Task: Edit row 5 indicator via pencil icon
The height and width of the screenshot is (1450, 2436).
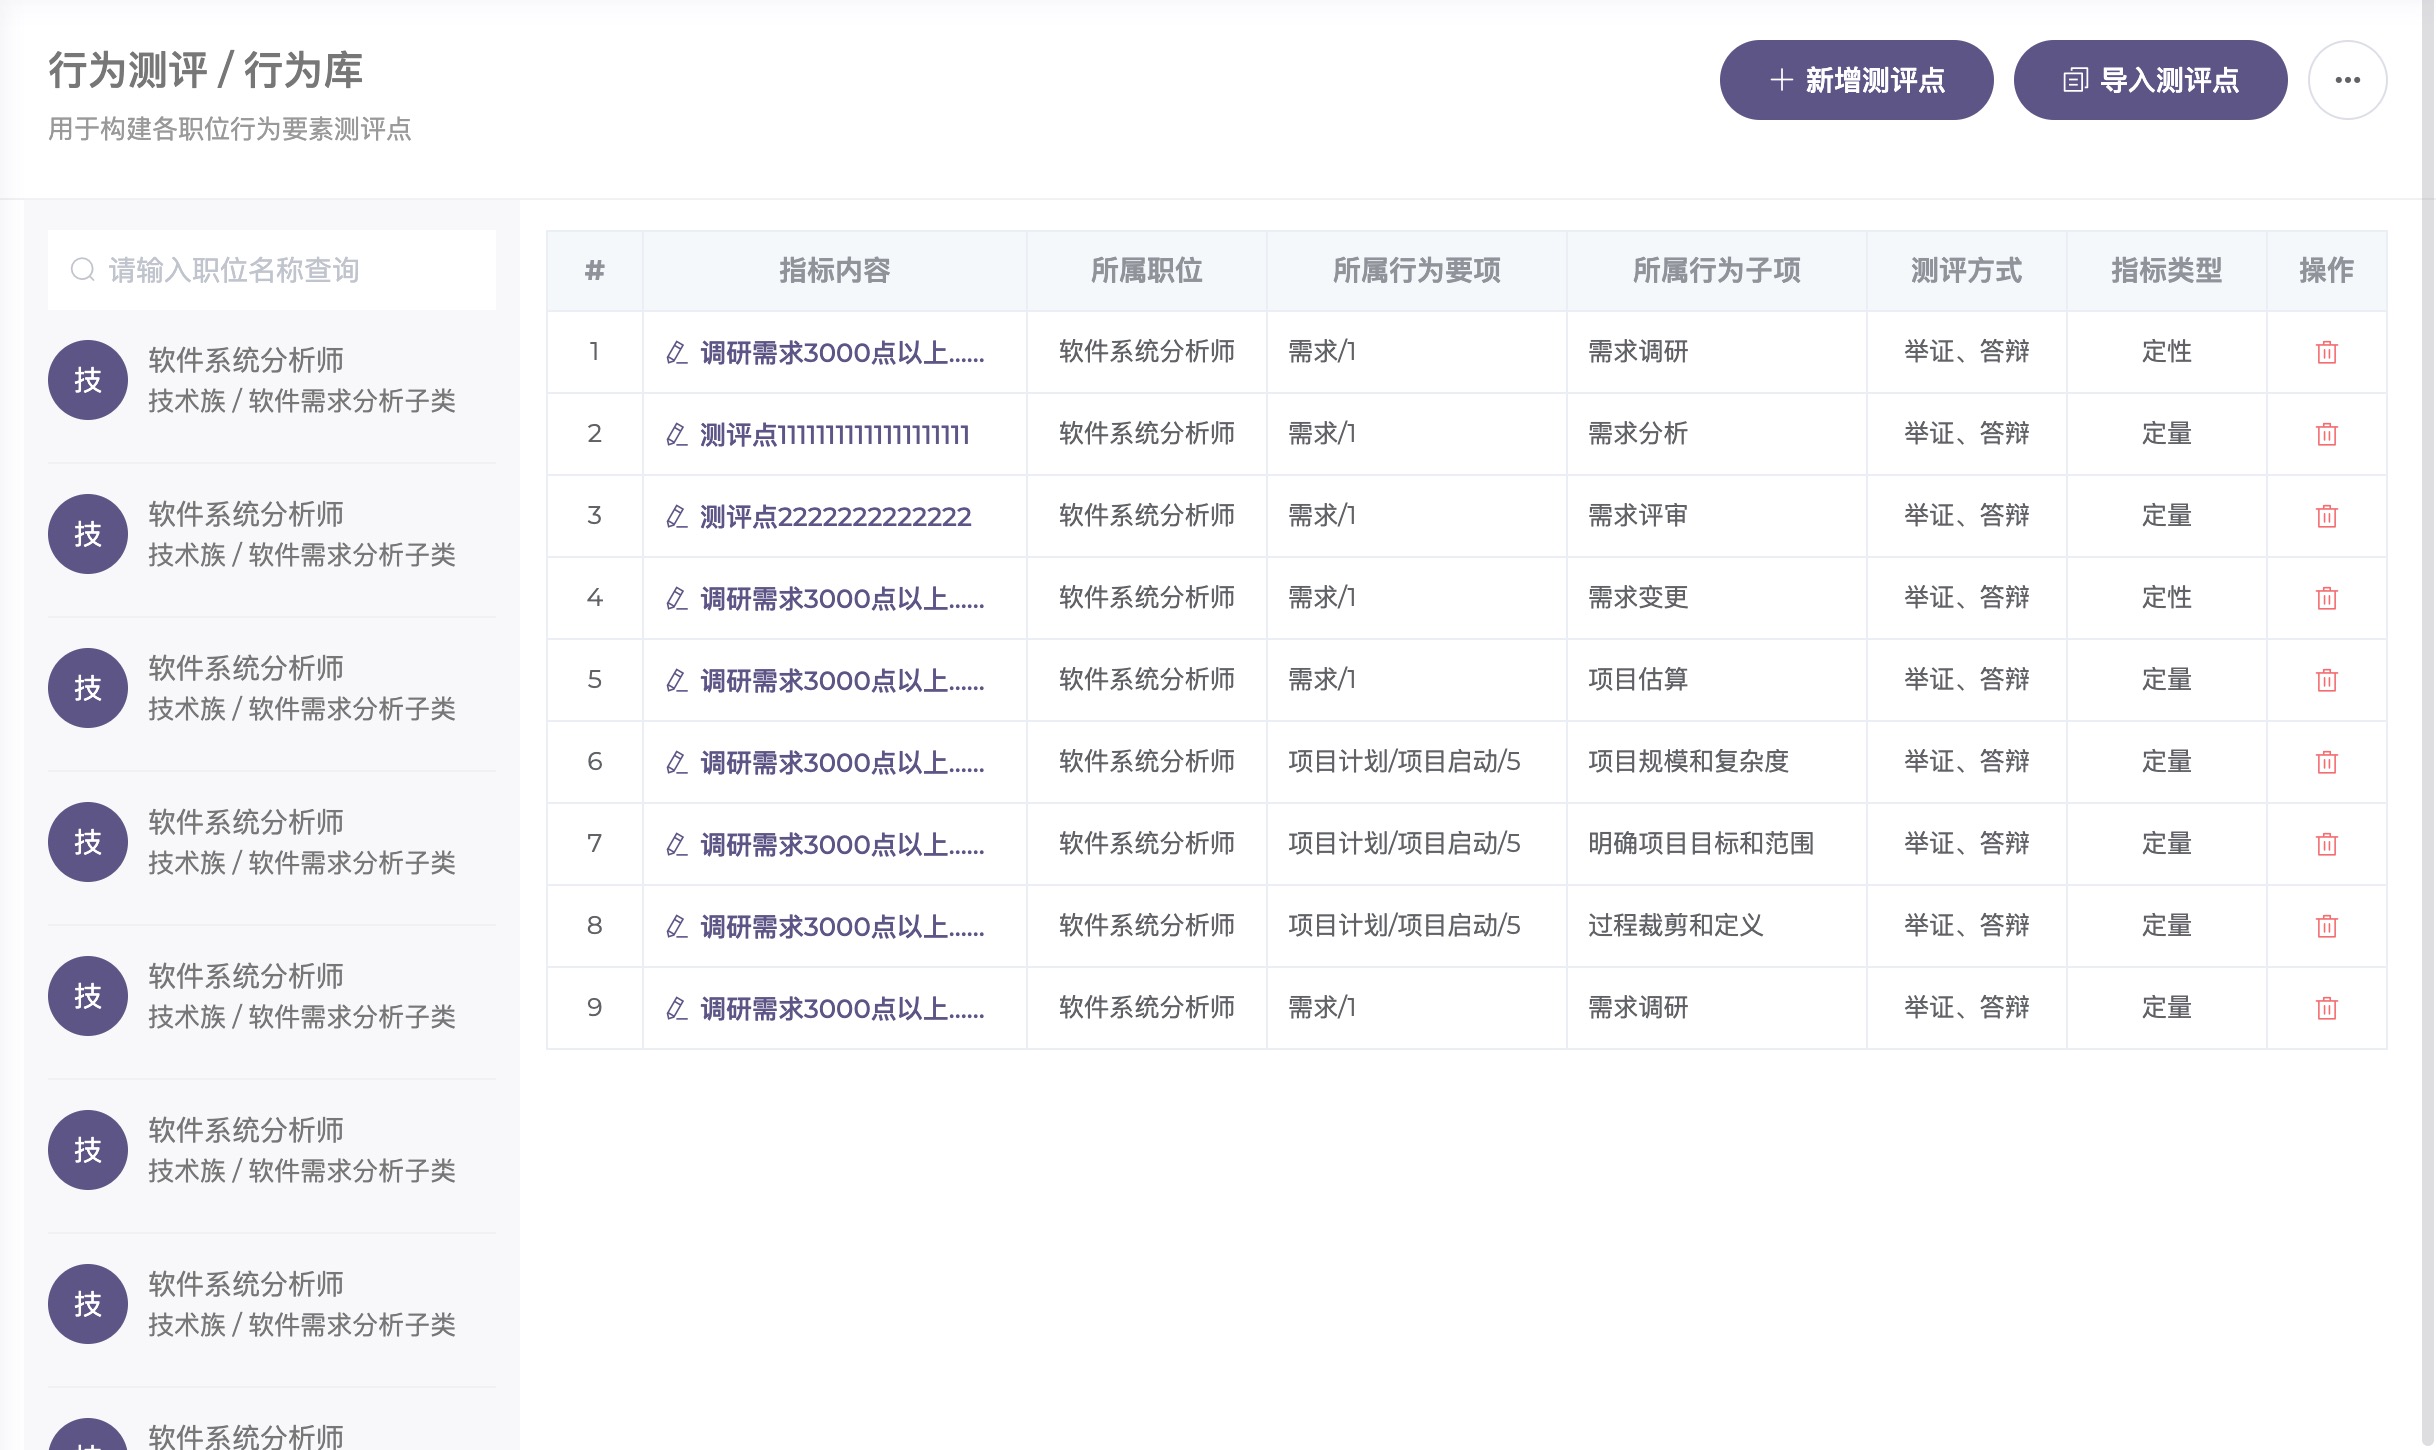Action: [676, 680]
